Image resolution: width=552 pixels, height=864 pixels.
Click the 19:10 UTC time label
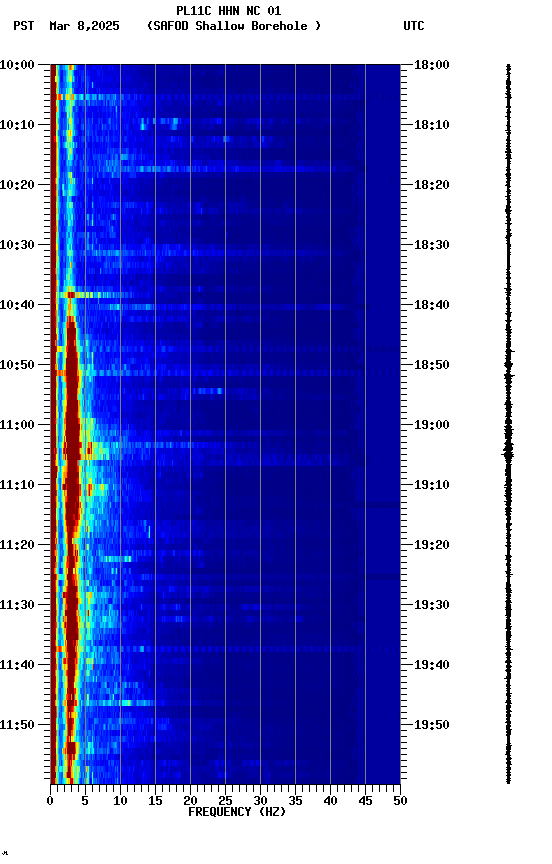coord(432,485)
